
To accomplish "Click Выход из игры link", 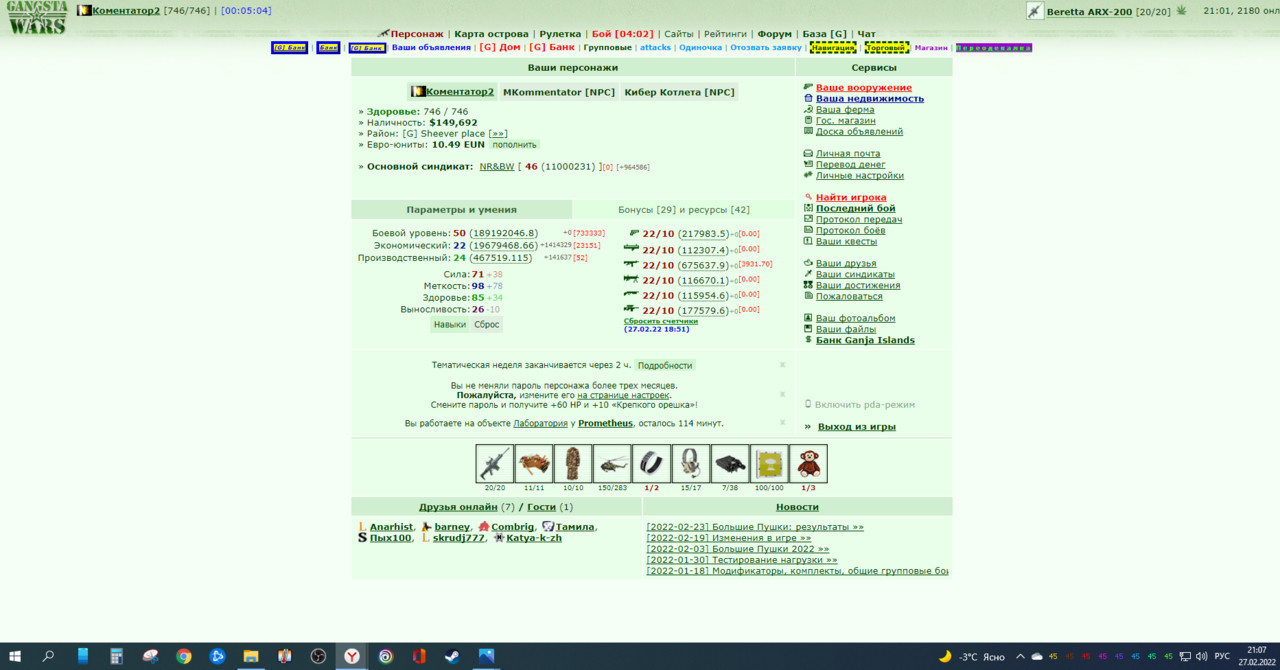I will [x=856, y=426].
